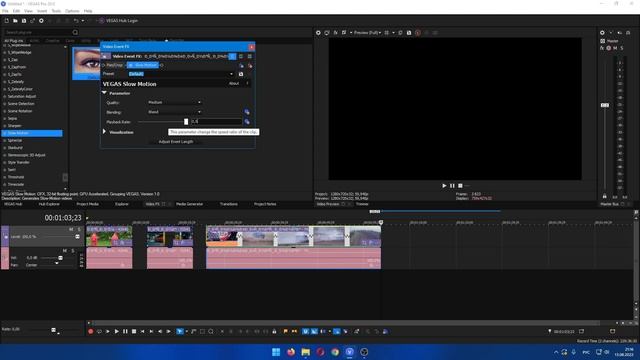The height and width of the screenshot is (360, 640).
Task: Open Master bus FX icon
Action: (x=602, y=48)
